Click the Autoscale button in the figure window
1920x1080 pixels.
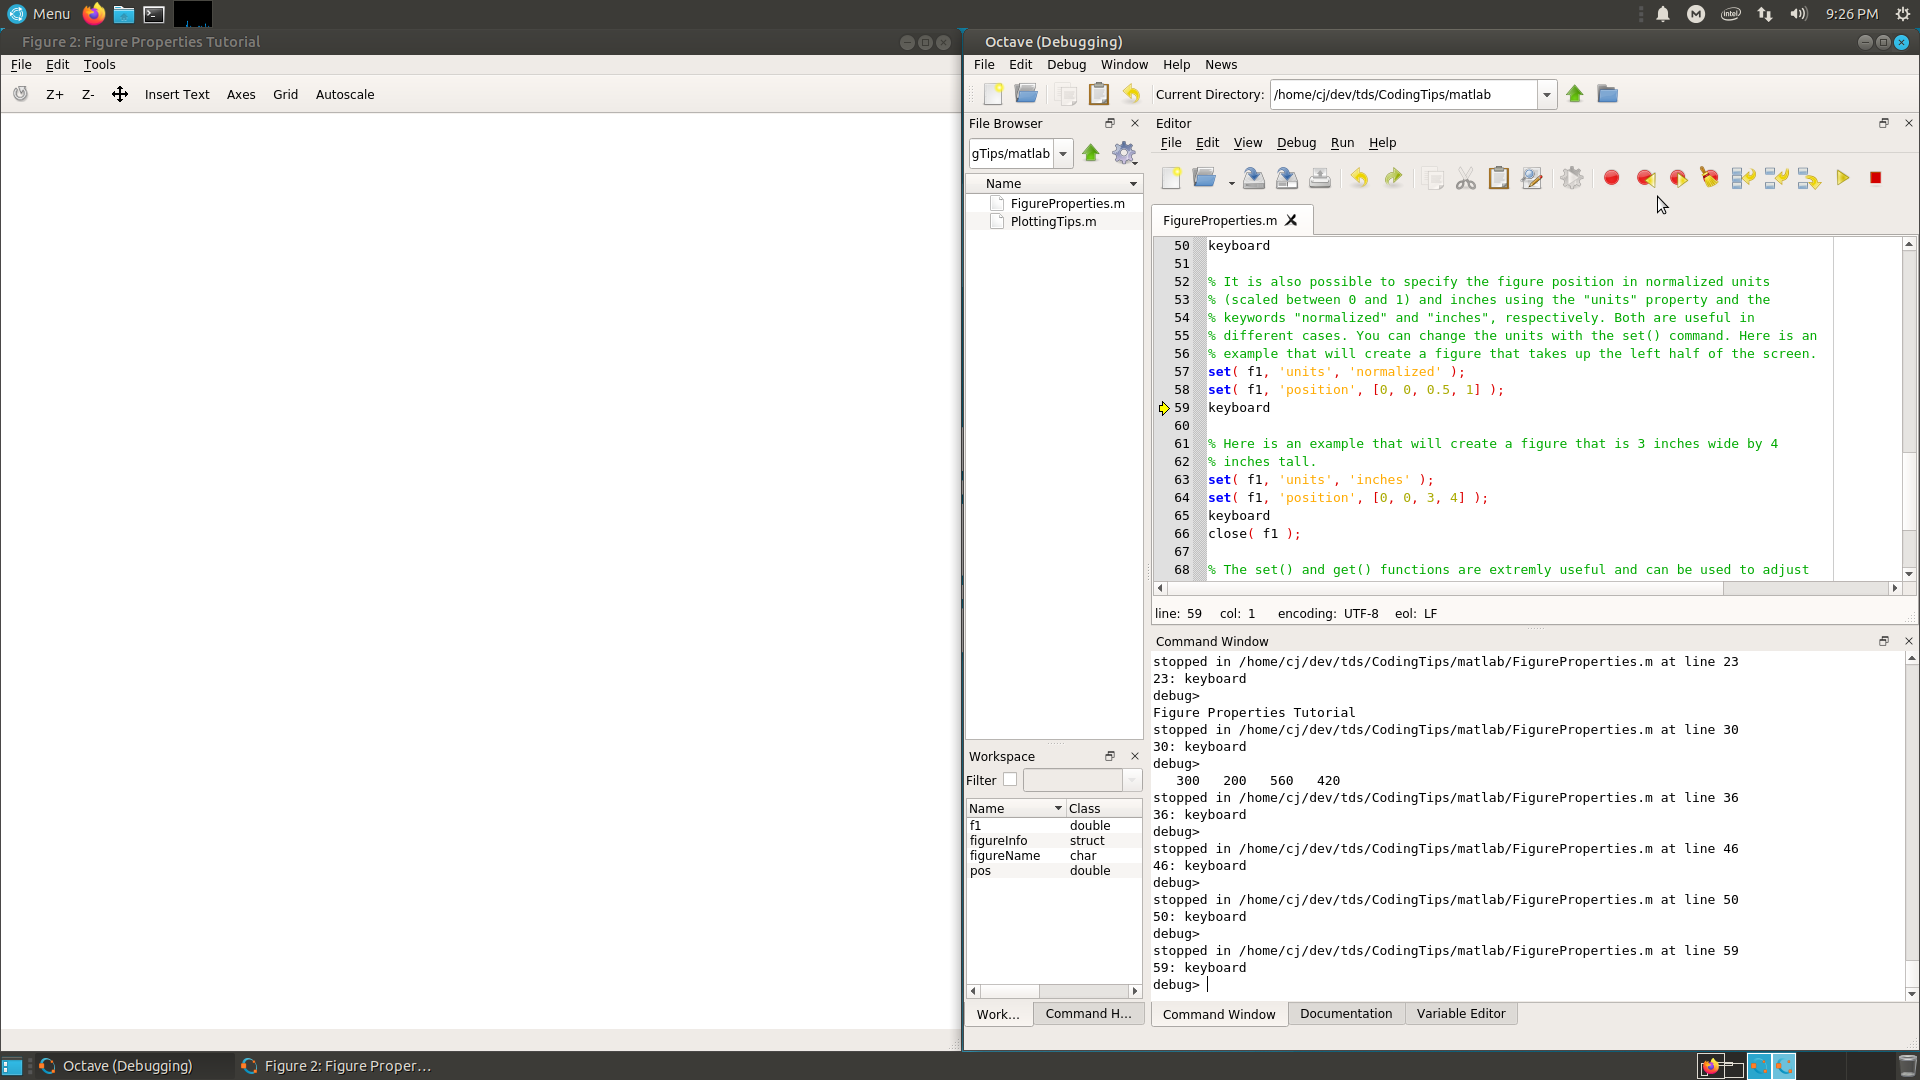tap(345, 94)
